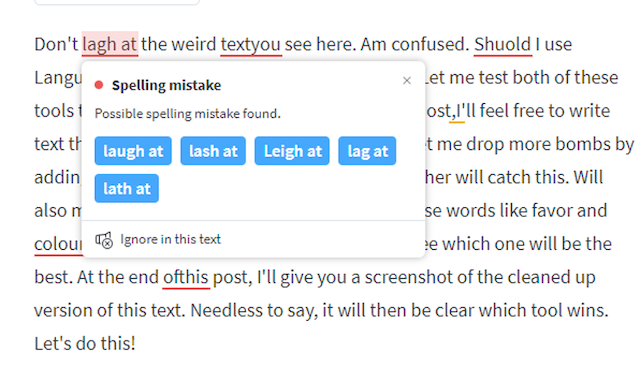
Task: Click the red spelling mistake dot indicator
Action: (x=99, y=85)
